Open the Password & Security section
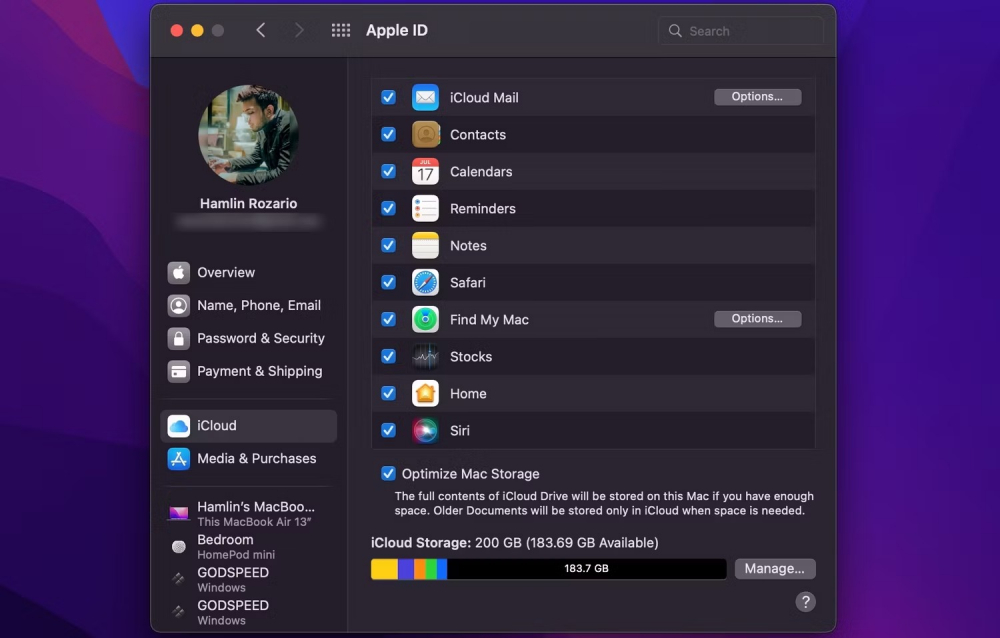The height and width of the screenshot is (638, 1000). coord(260,338)
